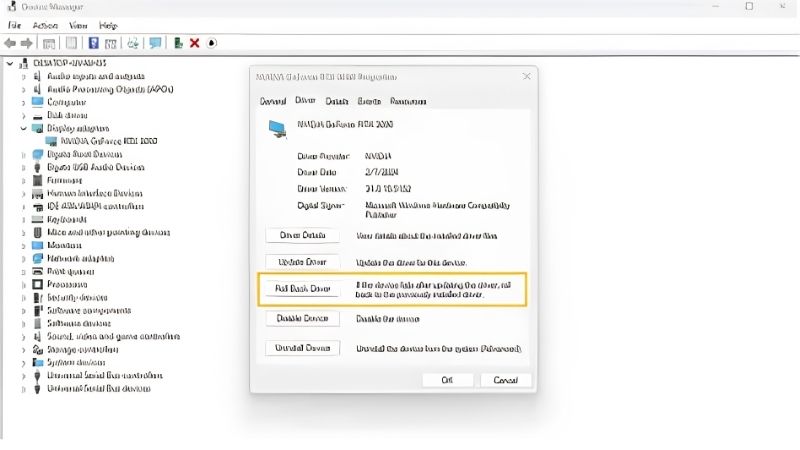Click the Keyboards category icon

[x=37, y=219]
